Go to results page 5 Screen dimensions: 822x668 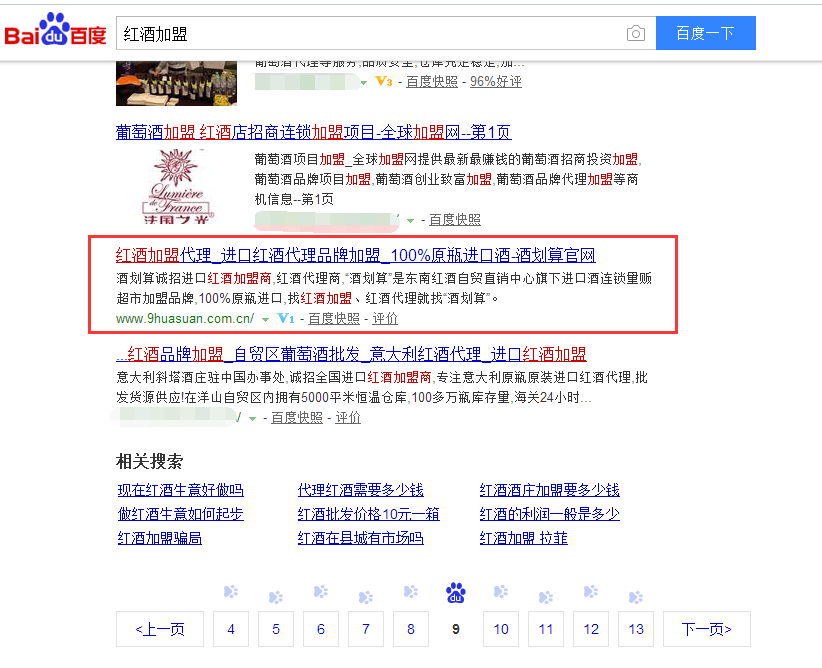tap(276, 629)
